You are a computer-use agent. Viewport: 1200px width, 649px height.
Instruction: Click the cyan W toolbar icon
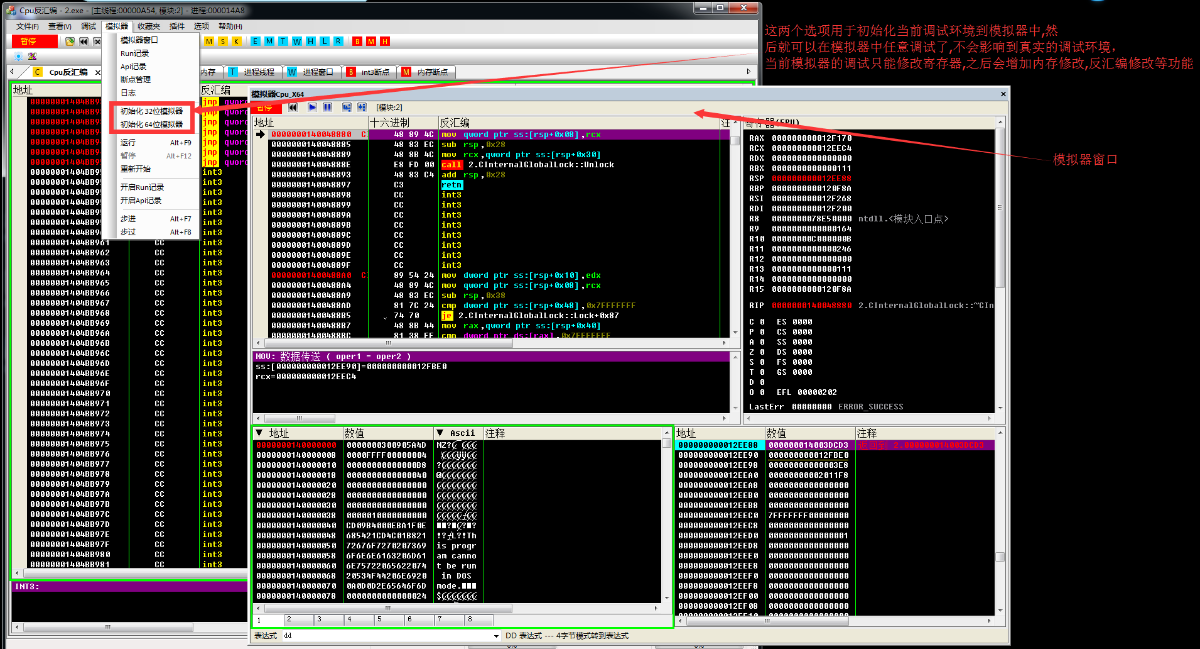[x=296, y=41]
